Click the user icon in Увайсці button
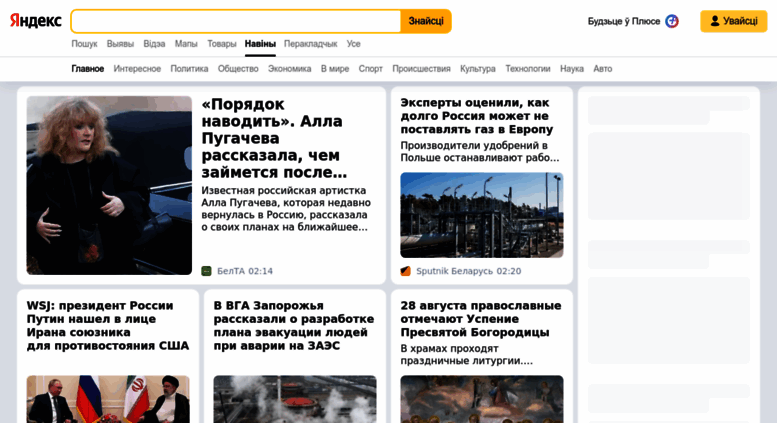Viewport: 777px width, 423px height. click(x=715, y=21)
